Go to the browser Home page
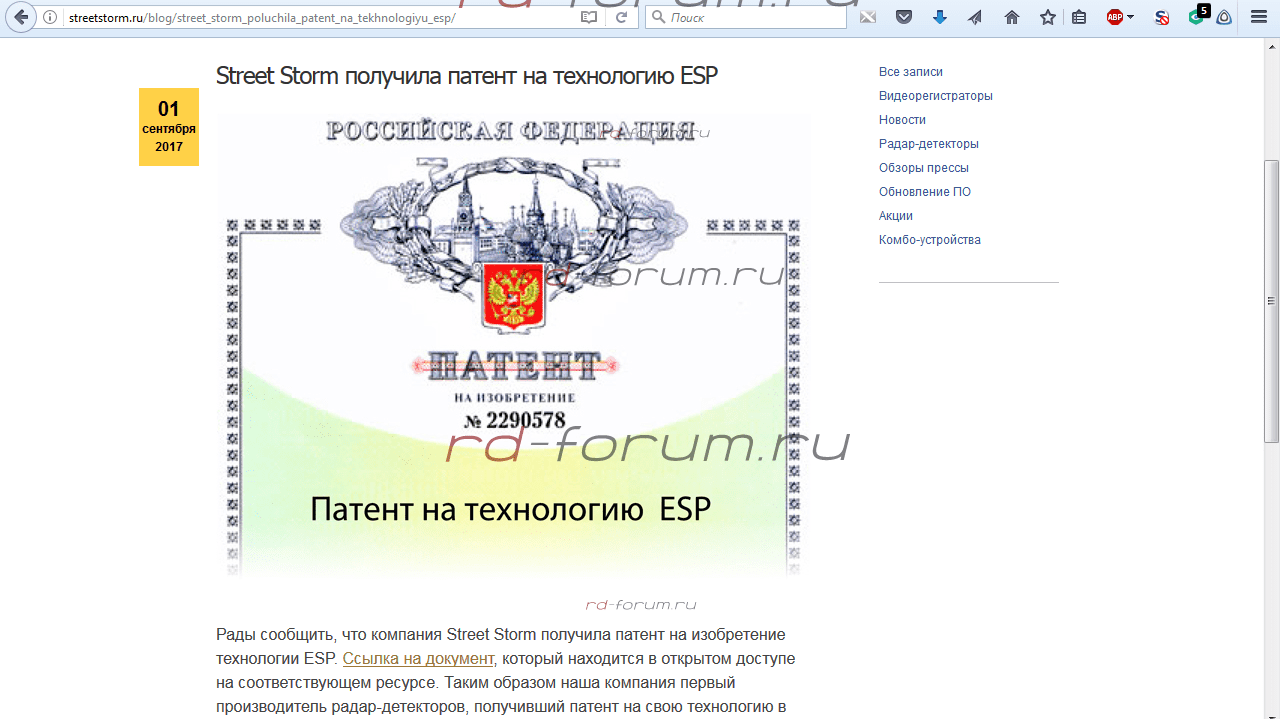Viewport: 1280px width, 719px height. 1012,17
